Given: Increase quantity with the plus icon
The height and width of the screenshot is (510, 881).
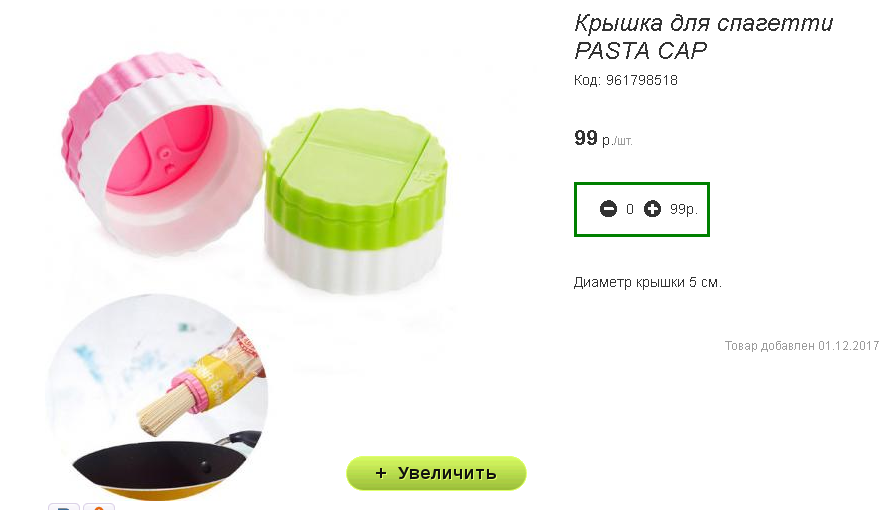Looking at the screenshot, I should pyautogui.click(x=652, y=209).
